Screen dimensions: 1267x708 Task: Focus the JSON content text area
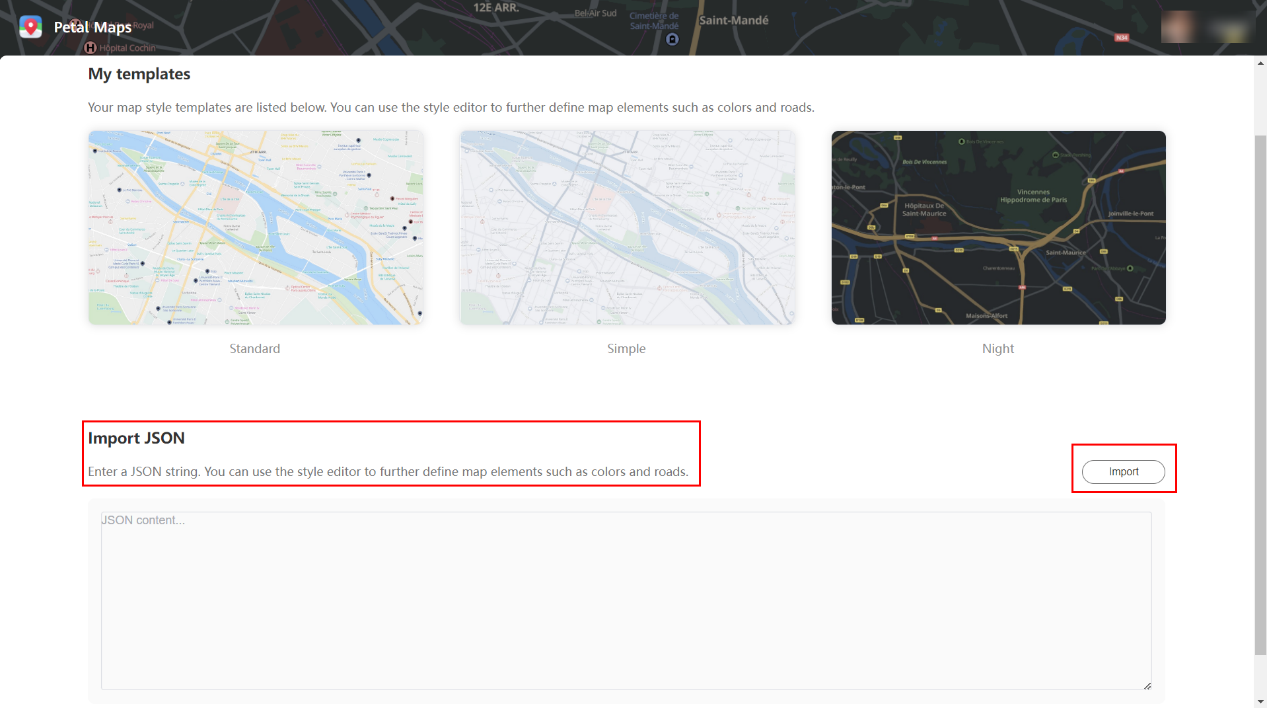(626, 600)
